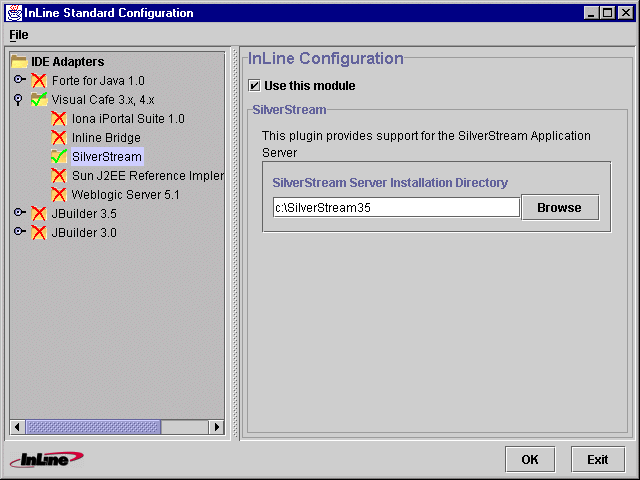This screenshot has height=480, width=640.
Task: Expand the Forte for Java 1.0 node
Action: pos(19,79)
